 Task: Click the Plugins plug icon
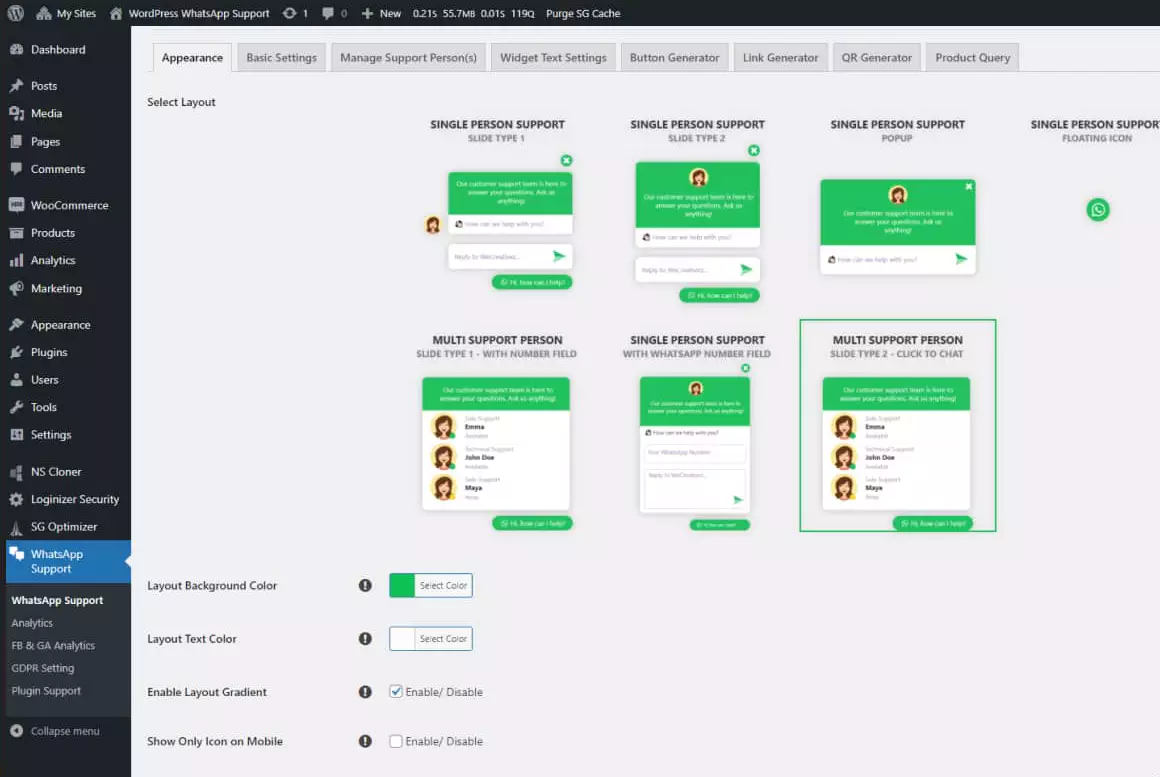click(16, 352)
